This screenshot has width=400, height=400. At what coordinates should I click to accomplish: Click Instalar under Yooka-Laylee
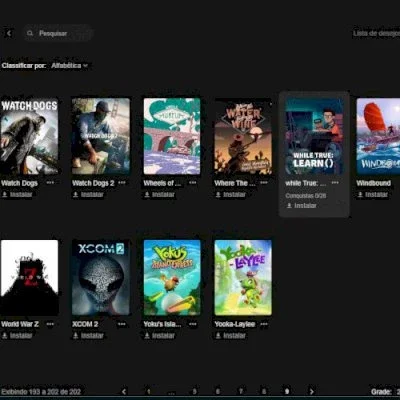[x=231, y=335]
